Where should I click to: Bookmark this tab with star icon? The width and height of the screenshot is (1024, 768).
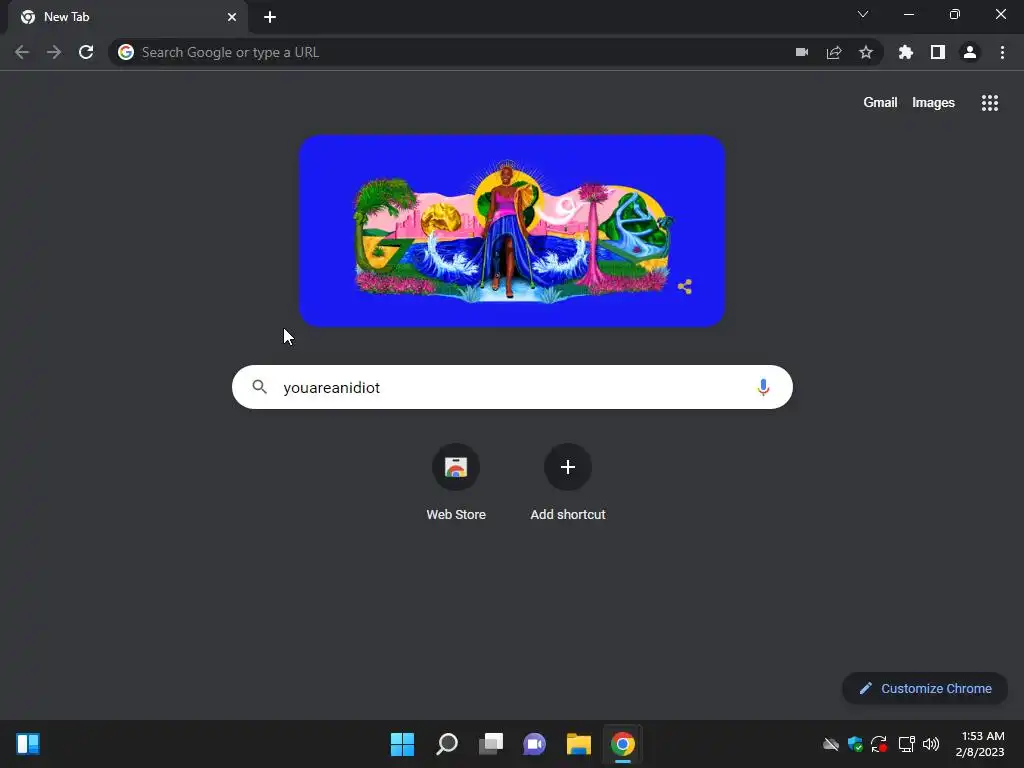click(866, 52)
